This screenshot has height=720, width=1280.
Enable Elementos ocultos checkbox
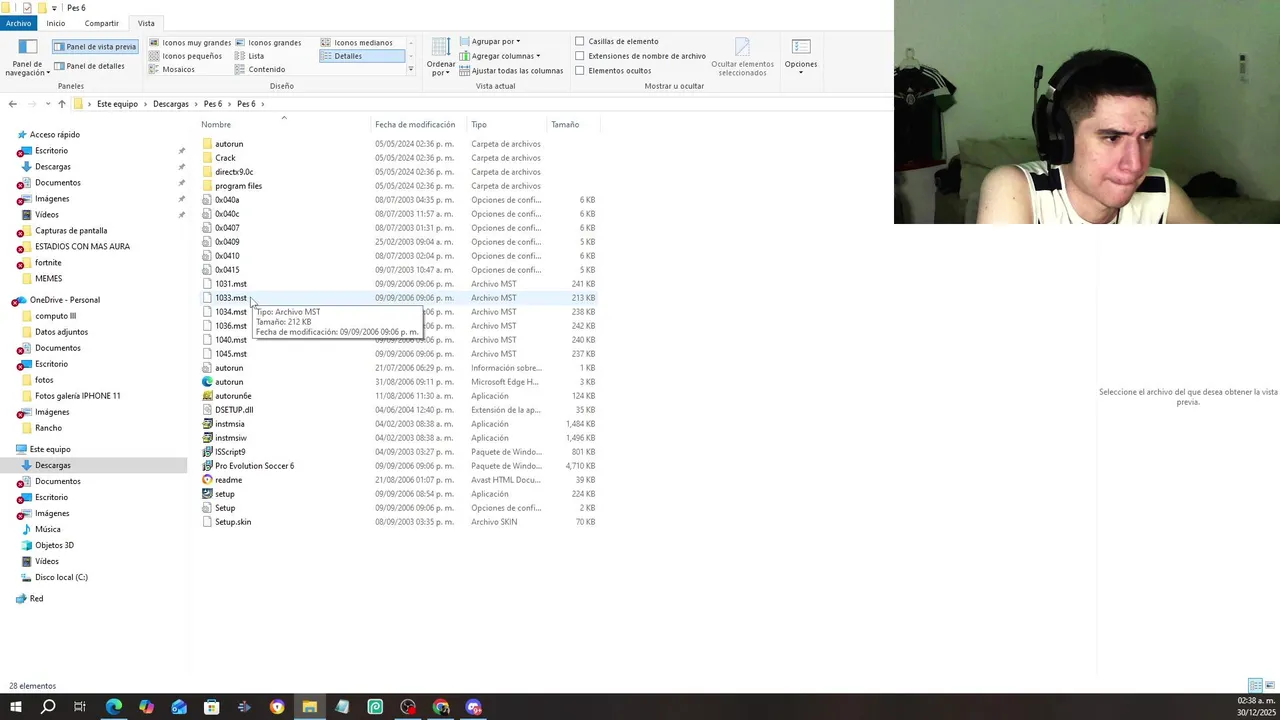coord(580,71)
